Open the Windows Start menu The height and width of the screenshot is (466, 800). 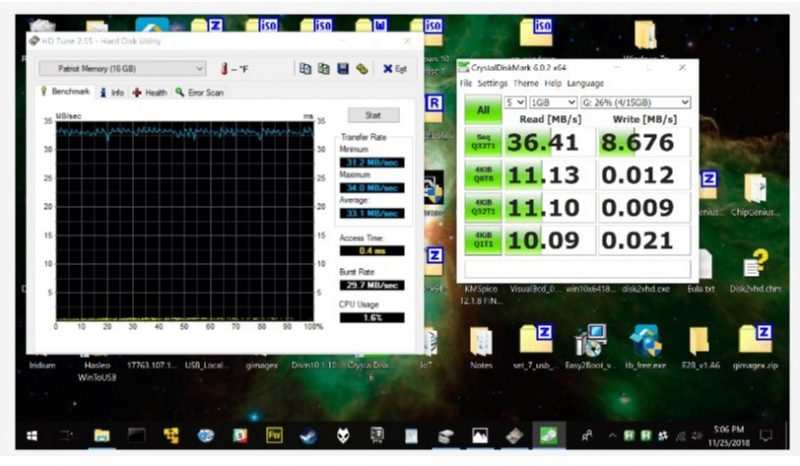(32, 435)
